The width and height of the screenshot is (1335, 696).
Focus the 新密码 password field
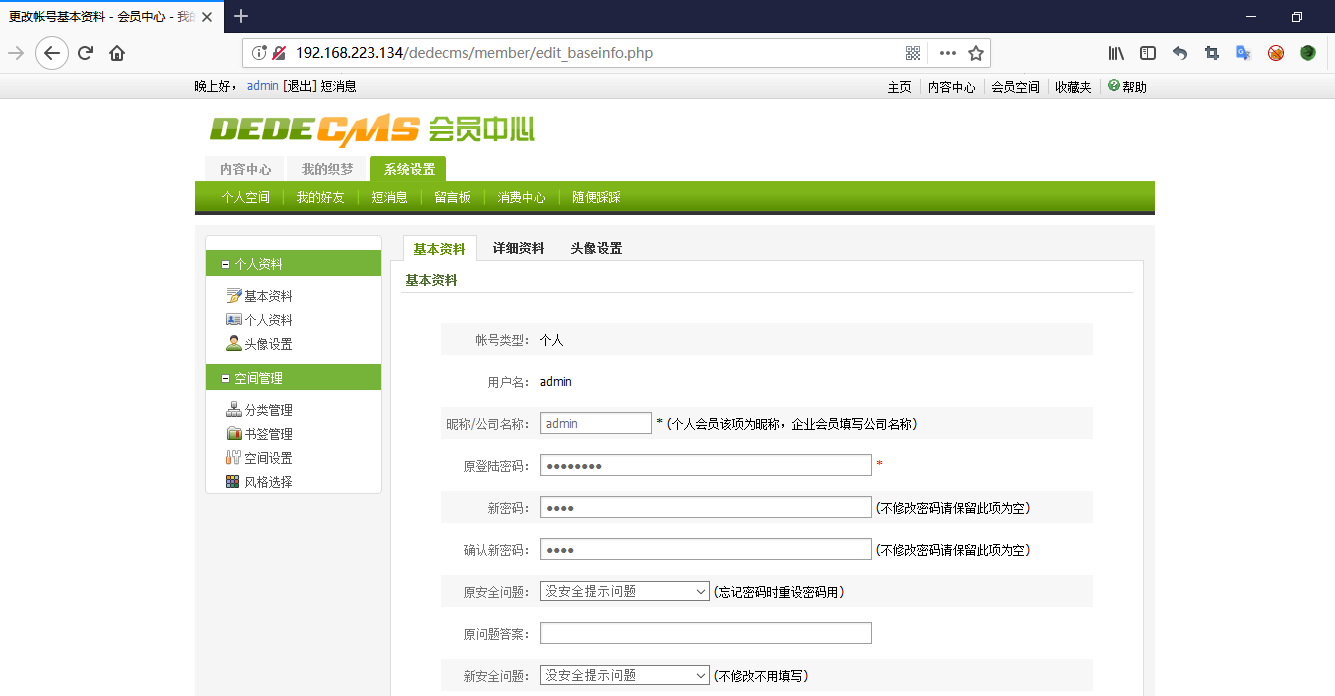tap(706, 507)
